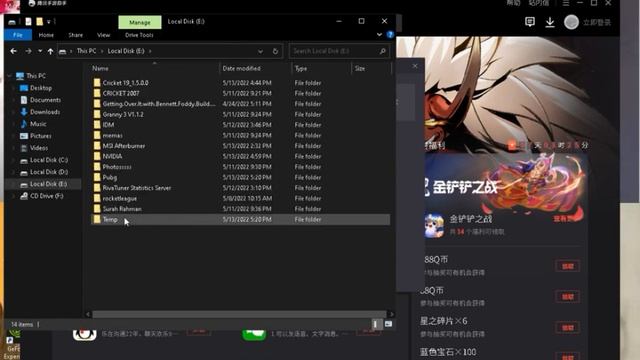This screenshot has height=360, width=640.
Task: Go back with the back arrow
Action: 13,51
